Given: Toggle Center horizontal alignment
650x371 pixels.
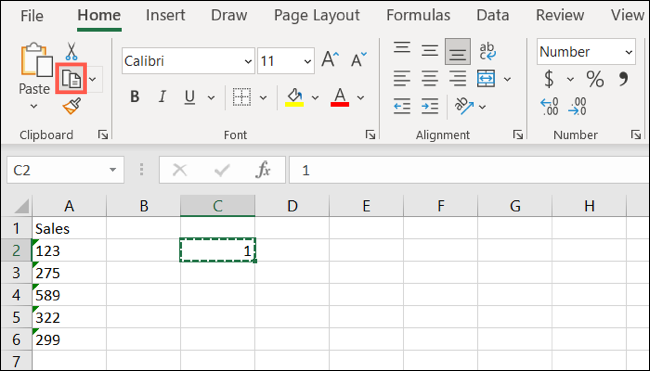Looking at the screenshot, I should click(x=430, y=79).
